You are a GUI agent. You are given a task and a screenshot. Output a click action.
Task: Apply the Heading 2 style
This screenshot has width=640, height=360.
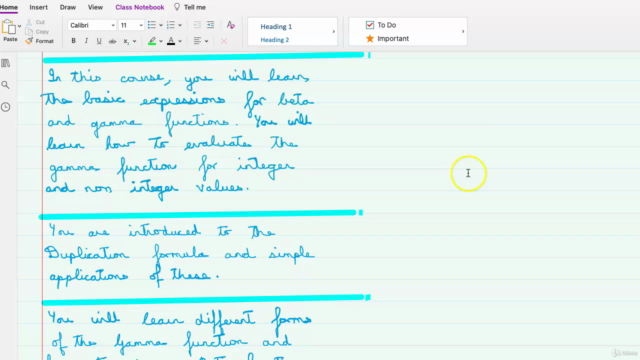275,40
